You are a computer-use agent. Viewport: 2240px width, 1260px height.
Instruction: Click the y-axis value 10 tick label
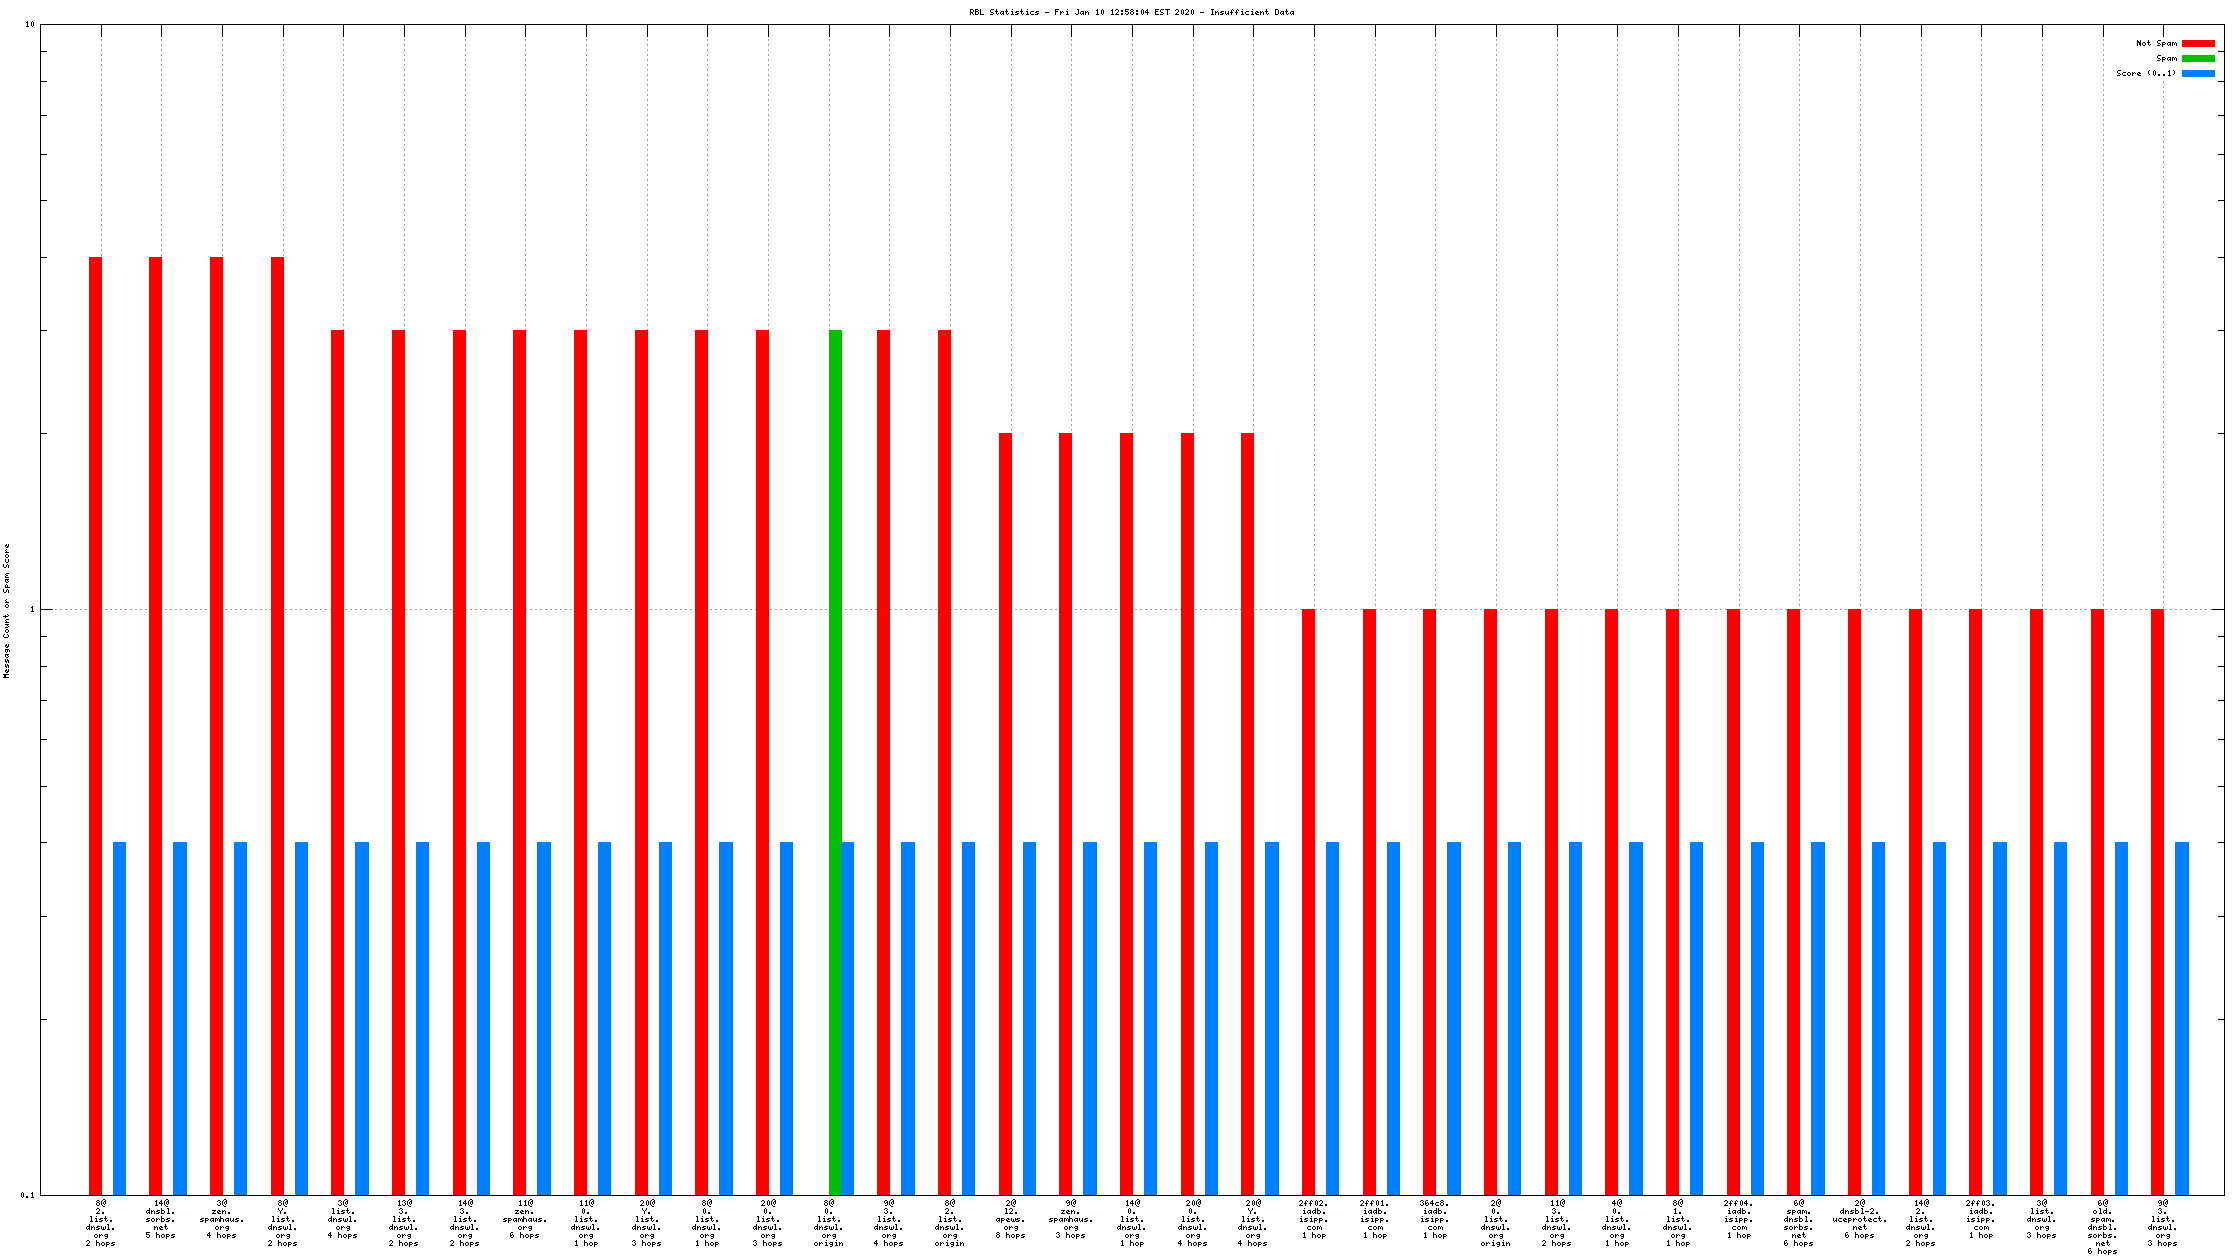click(29, 24)
